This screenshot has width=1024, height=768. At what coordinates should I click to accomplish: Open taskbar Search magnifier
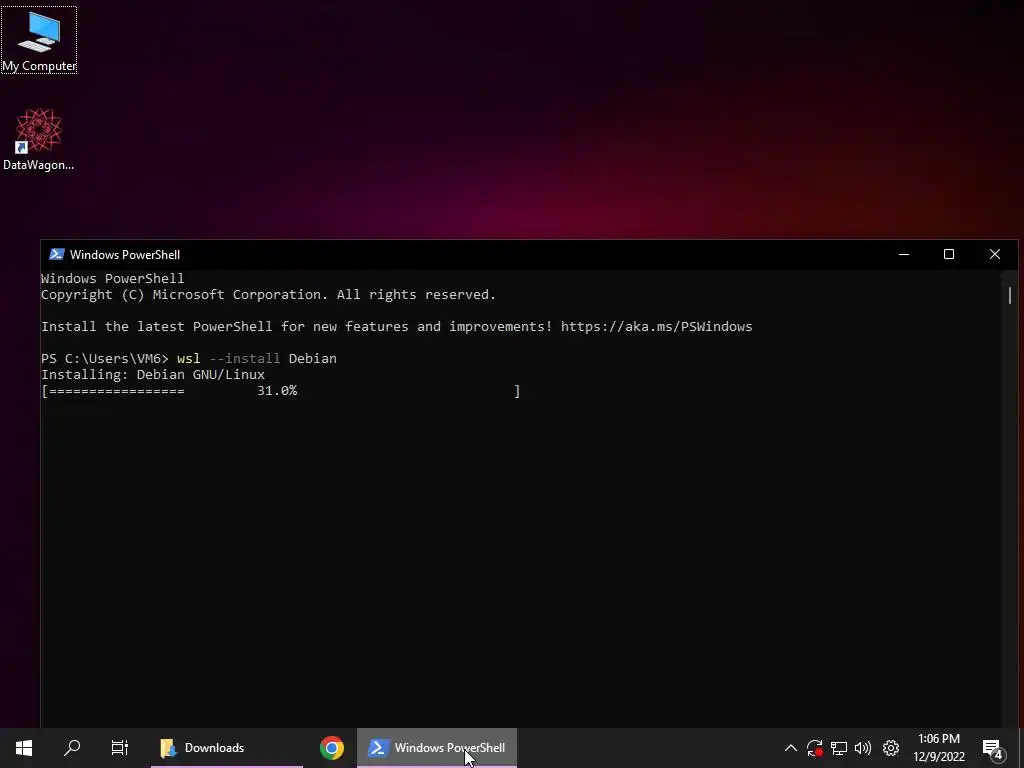click(72, 748)
